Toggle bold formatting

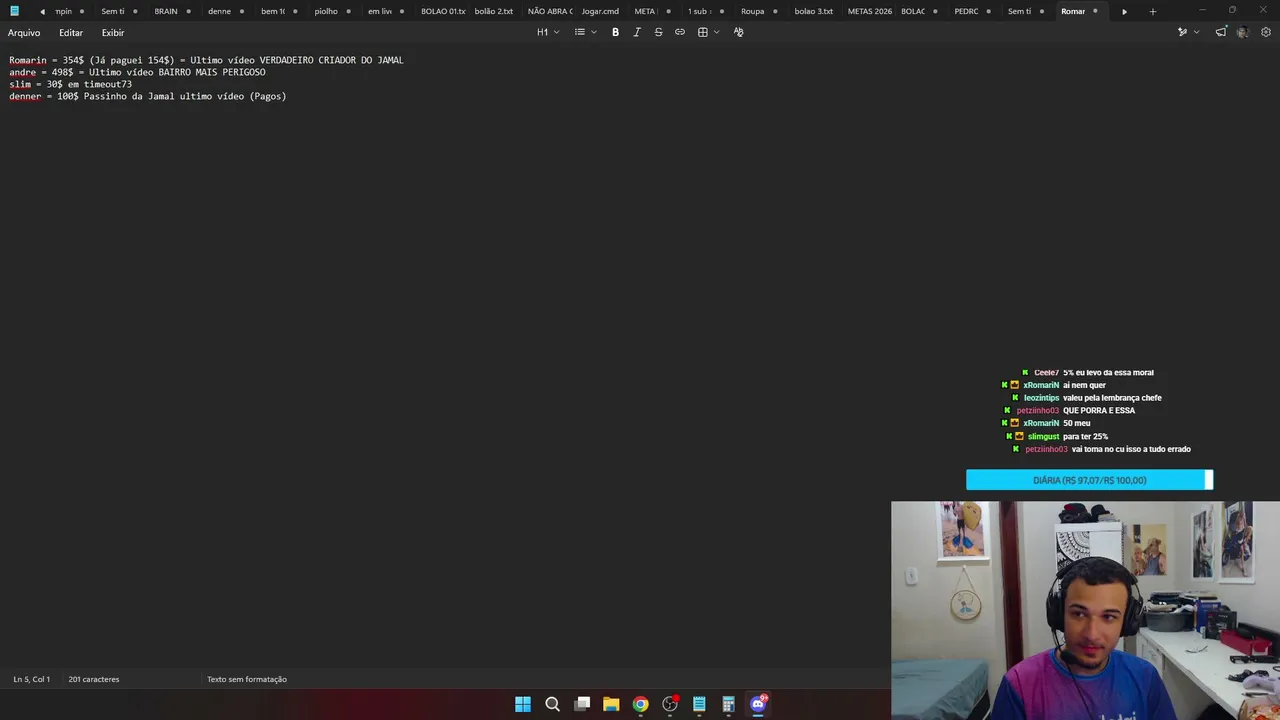[x=615, y=32]
